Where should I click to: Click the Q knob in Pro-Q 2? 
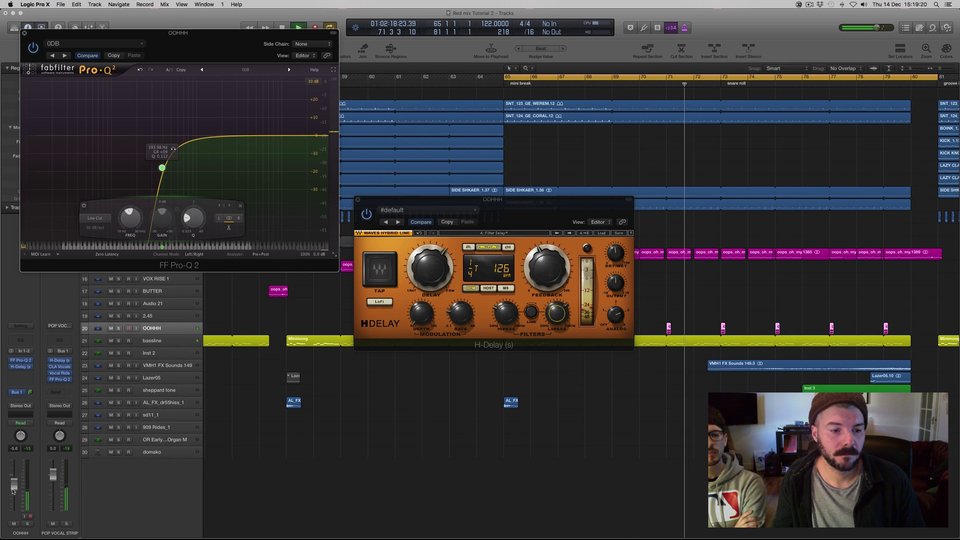pyautogui.click(x=193, y=217)
